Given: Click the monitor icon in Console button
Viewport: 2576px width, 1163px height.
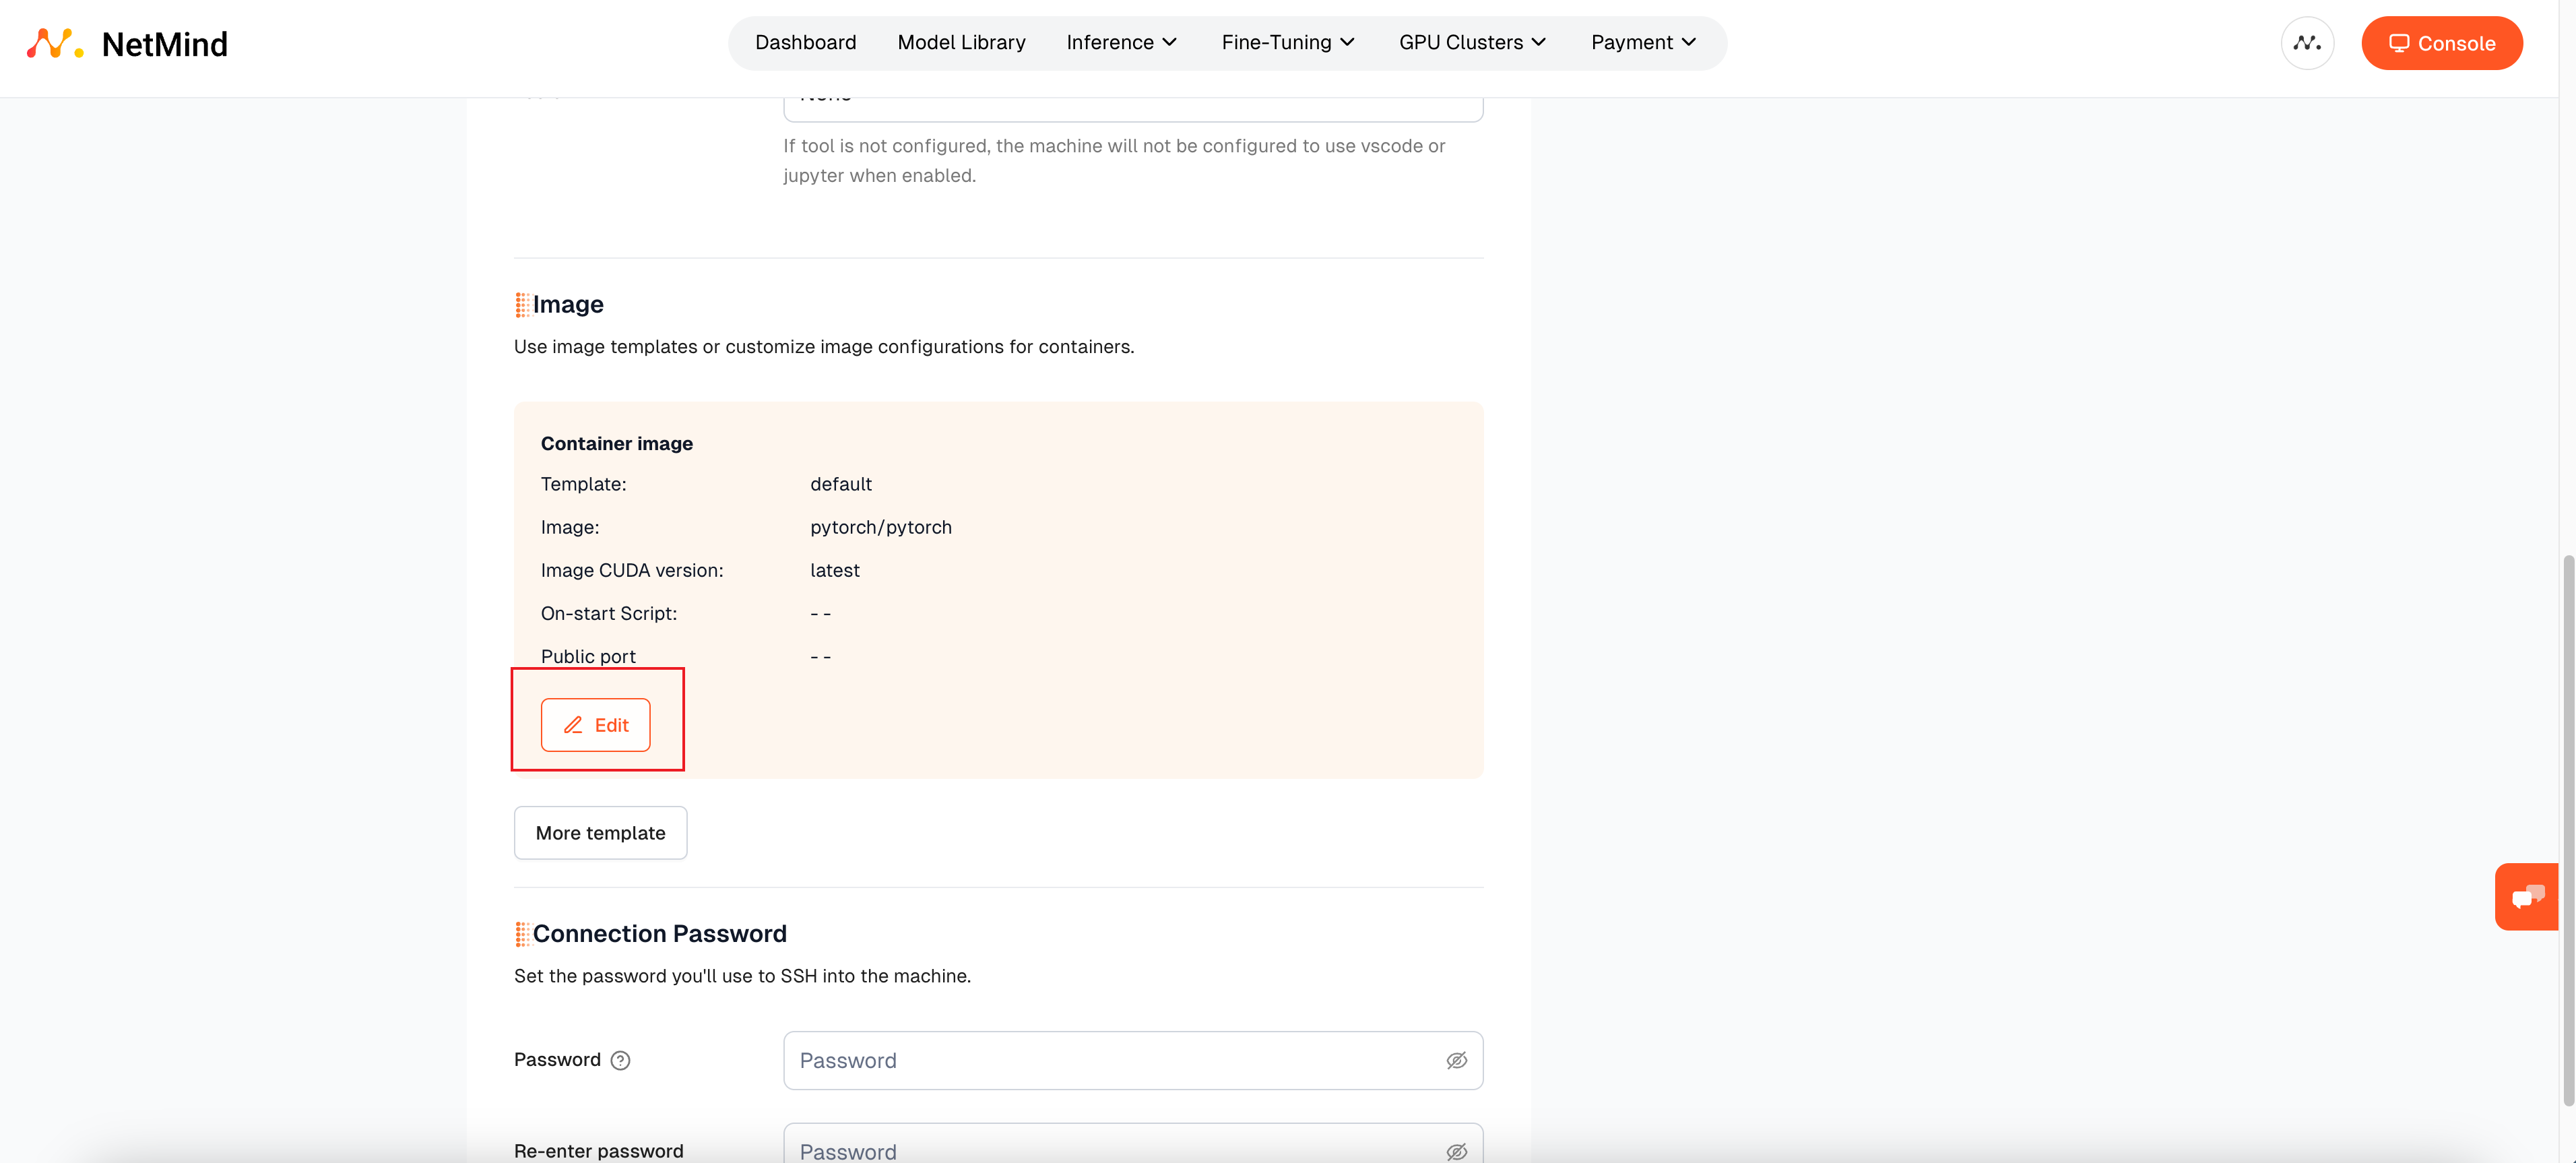Looking at the screenshot, I should 2398,43.
